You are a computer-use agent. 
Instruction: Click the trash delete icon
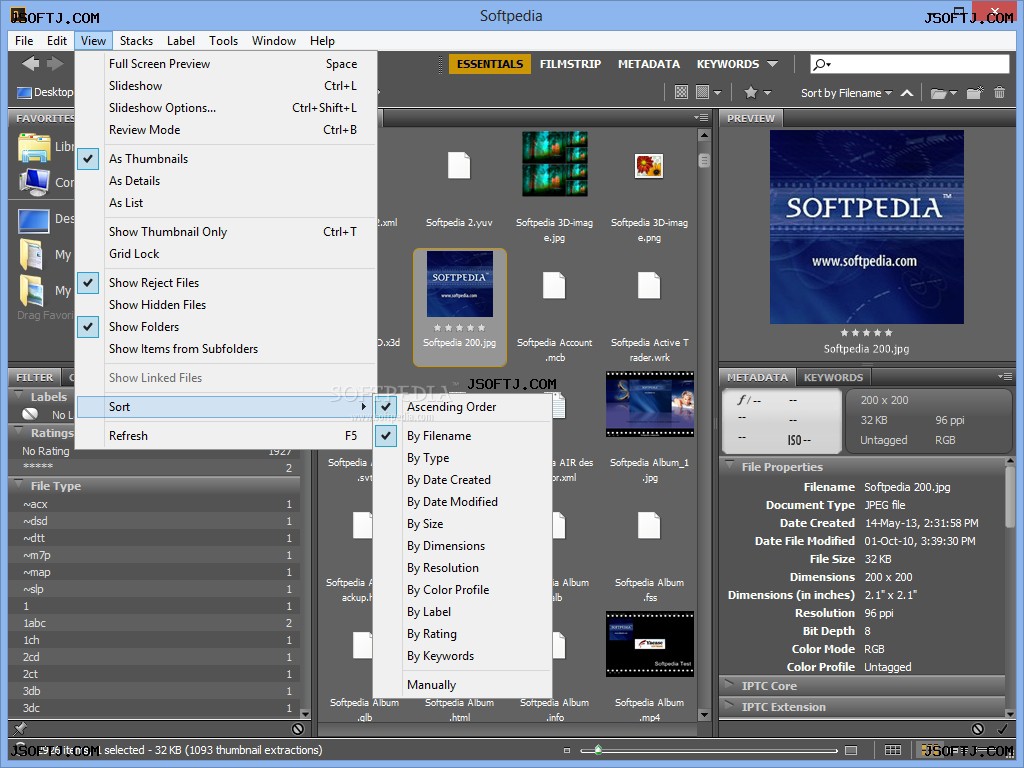coord(999,92)
